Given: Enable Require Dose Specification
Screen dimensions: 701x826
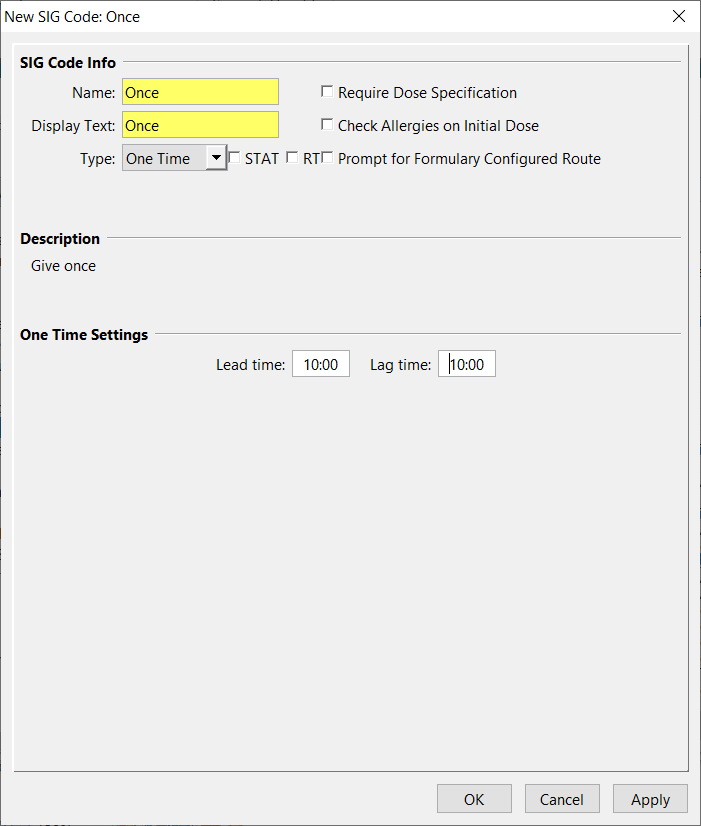Looking at the screenshot, I should point(327,92).
